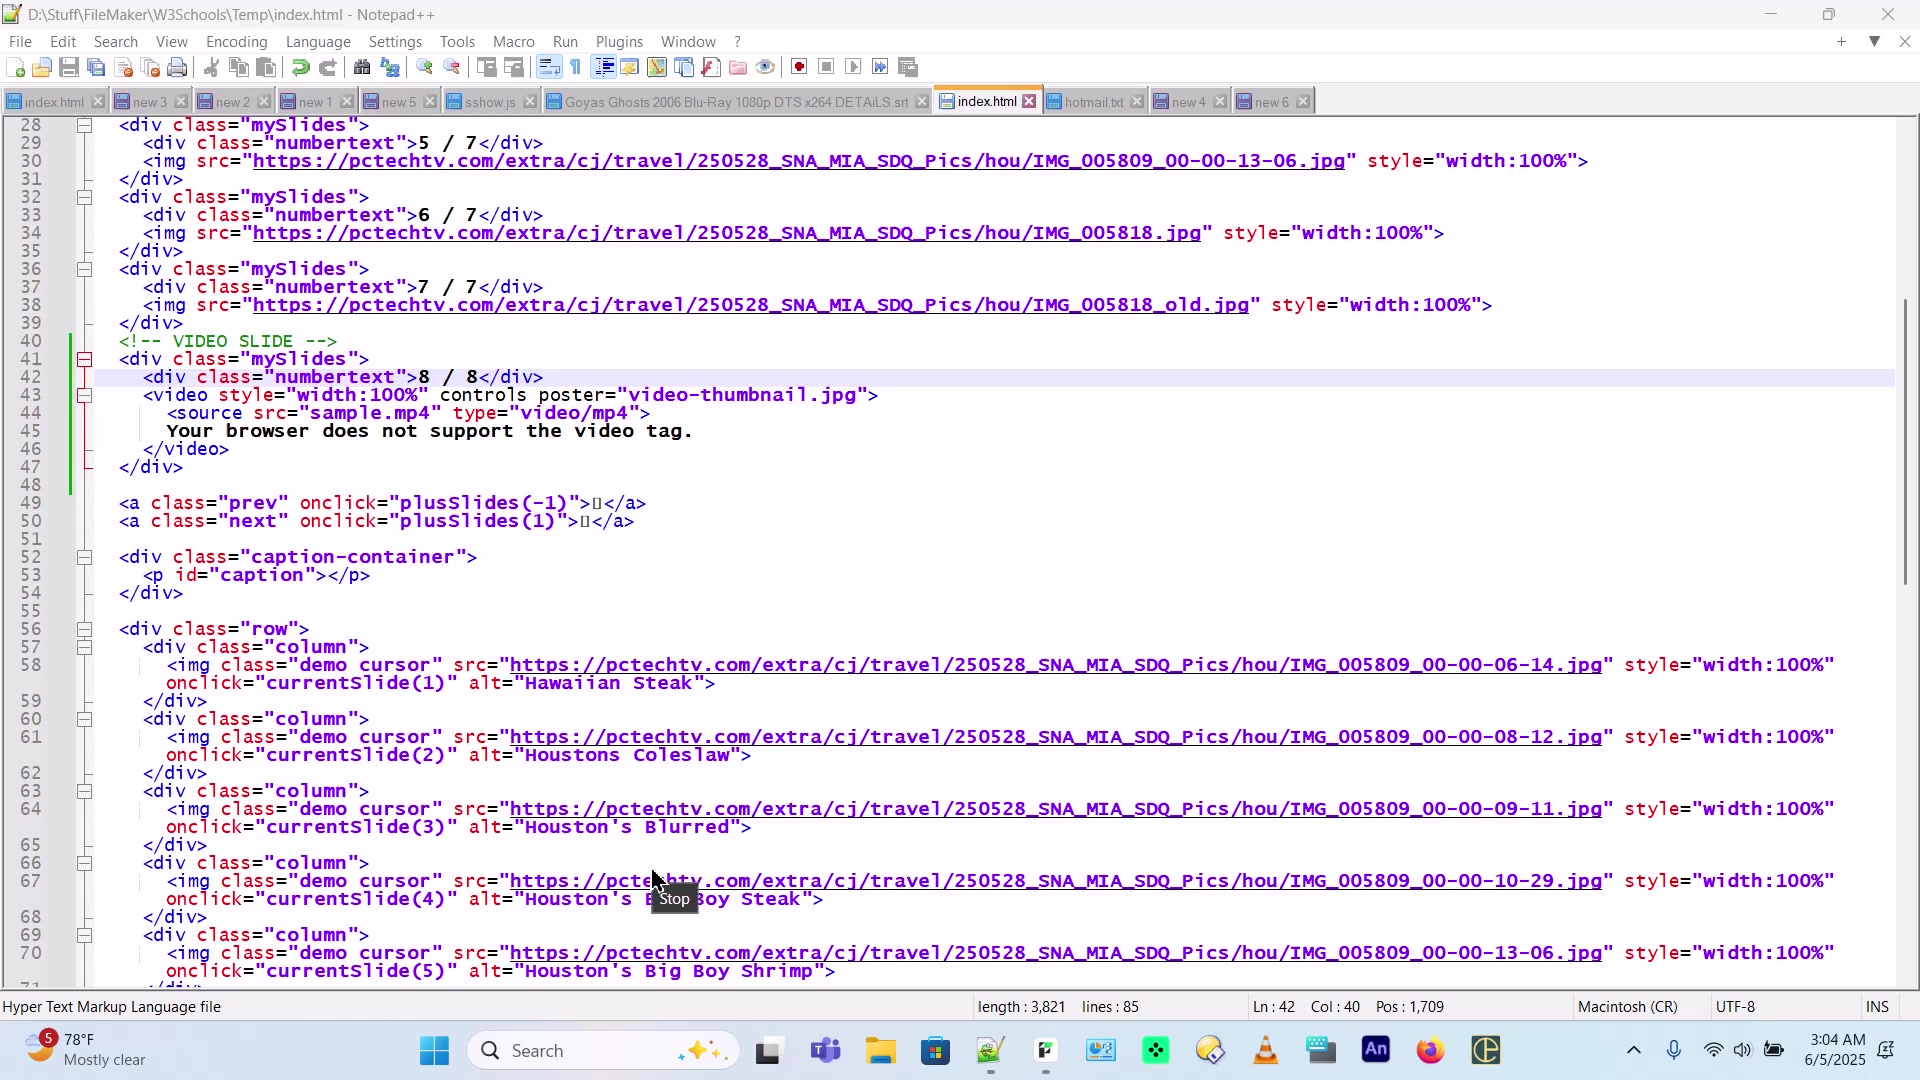Image resolution: width=1920 pixels, height=1080 pixels.
Task: Close the new 3 tab
Action: [x=181, y=102]
